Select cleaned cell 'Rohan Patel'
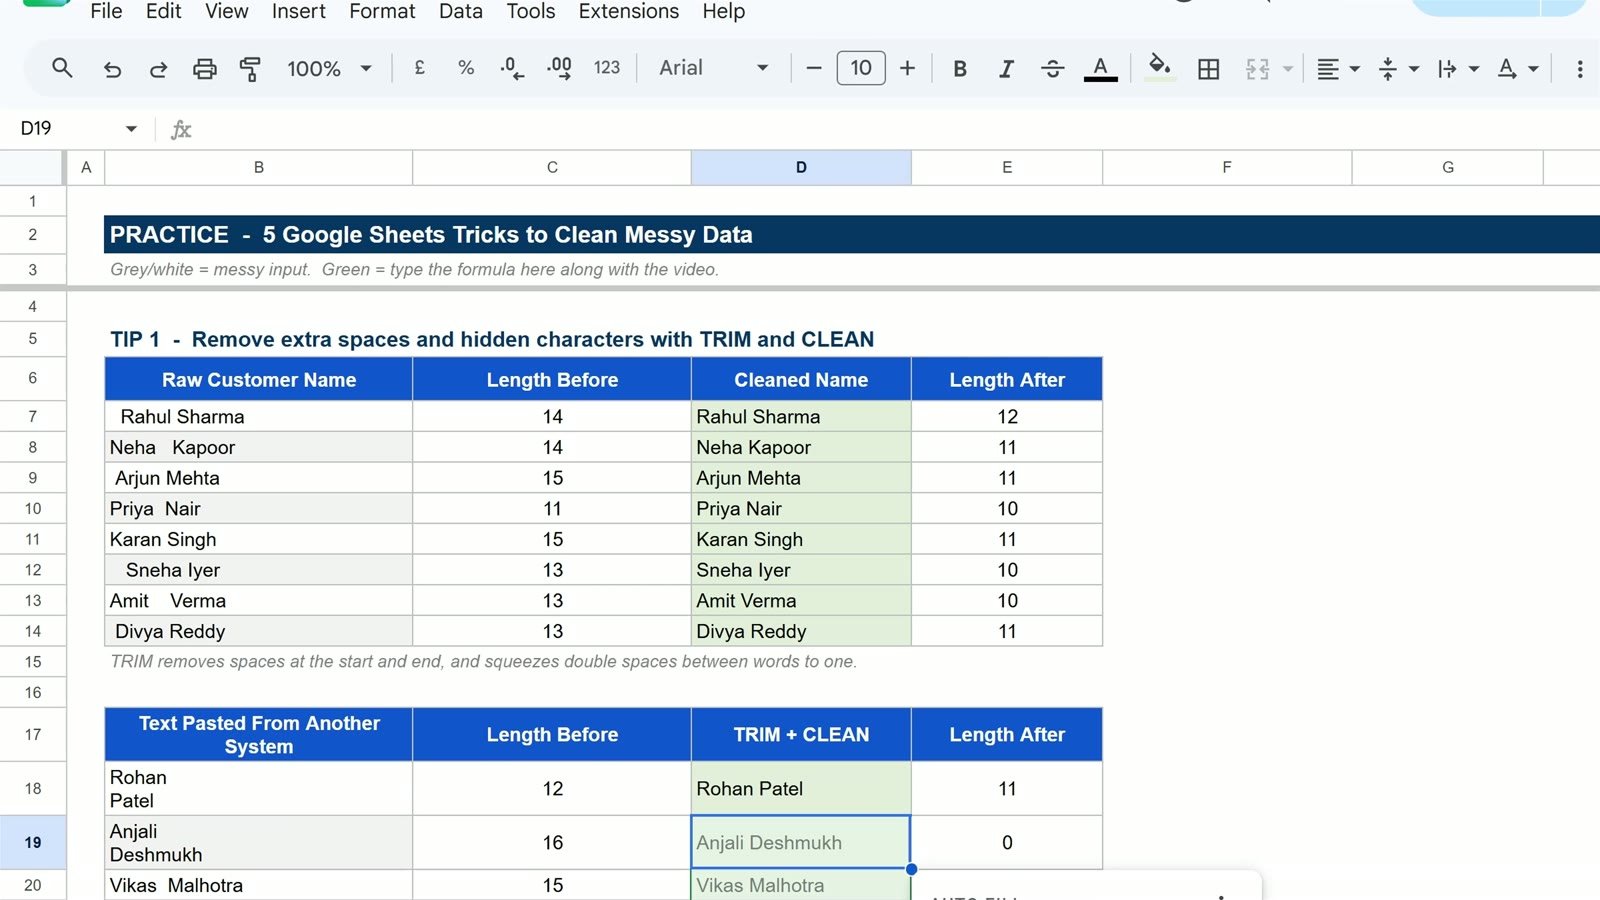This screenshot has height=900, width=1600. (801, 788)
